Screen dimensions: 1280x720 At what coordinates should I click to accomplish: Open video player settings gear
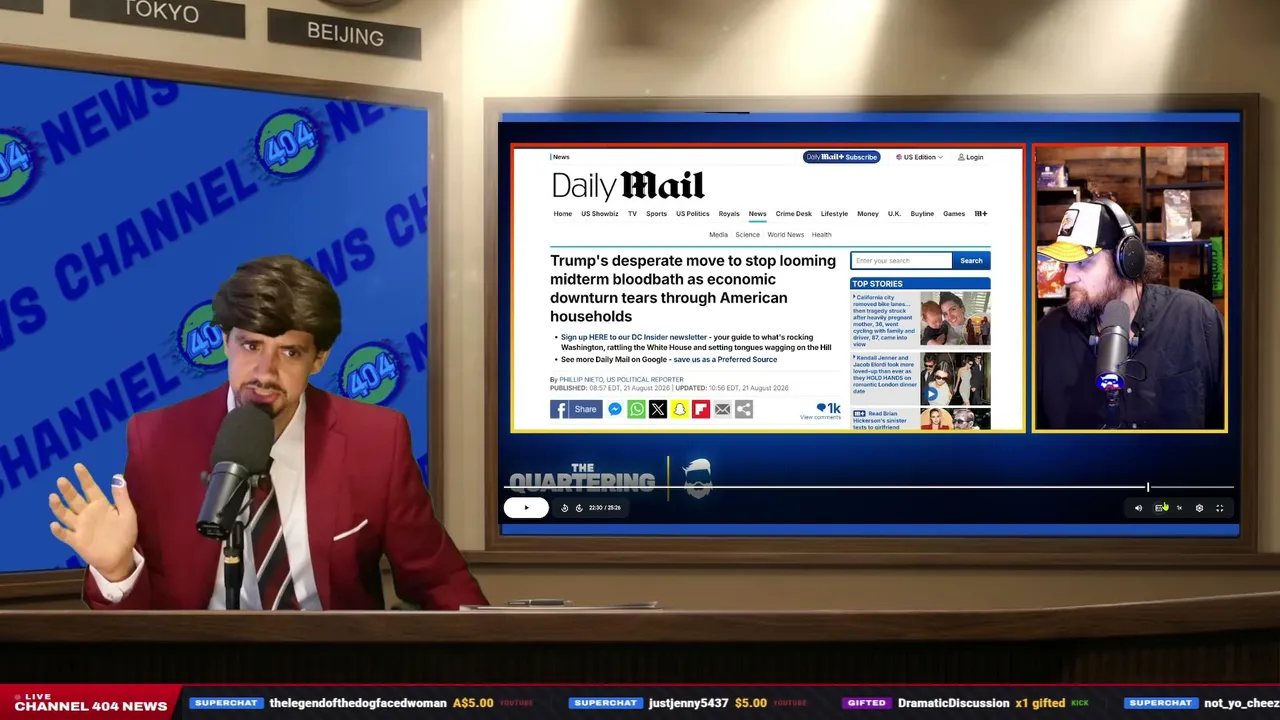[1199, 508]
